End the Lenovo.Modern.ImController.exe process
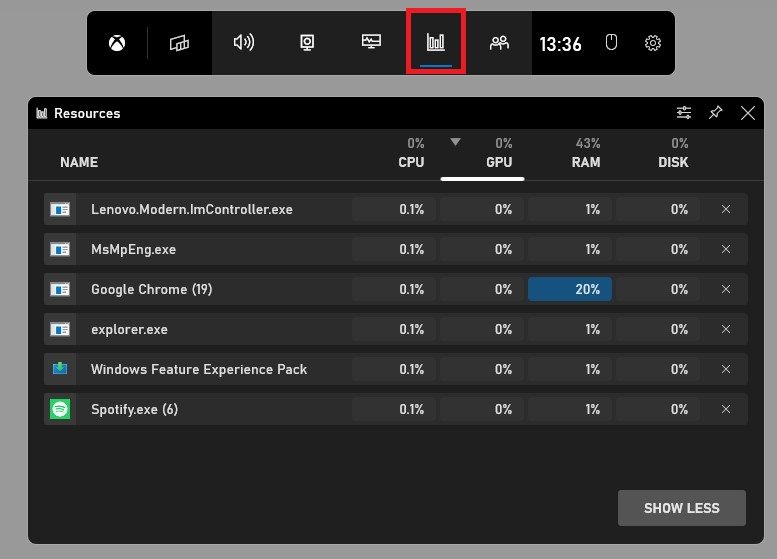The image size is (777, 559). (x=726, y=209)
